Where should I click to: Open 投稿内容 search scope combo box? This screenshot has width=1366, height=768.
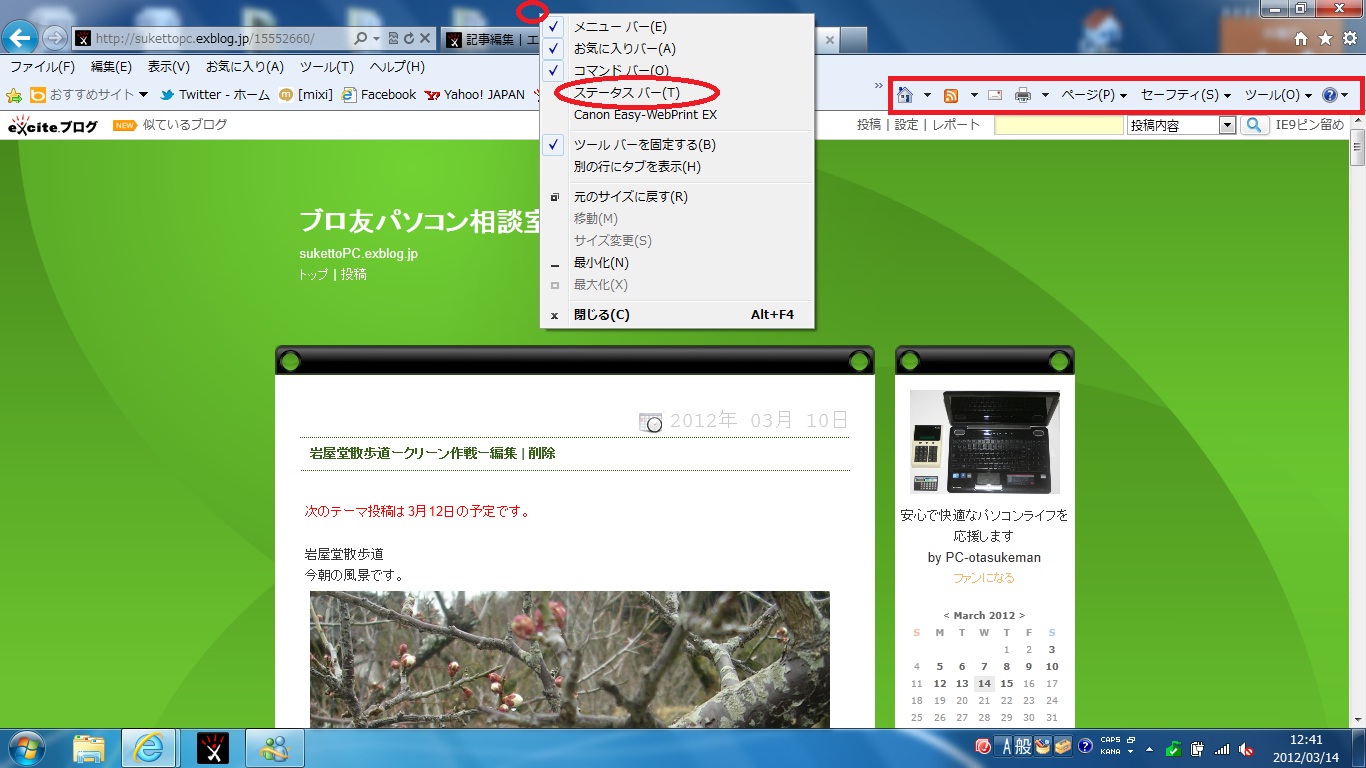(x=1182, y=125)
